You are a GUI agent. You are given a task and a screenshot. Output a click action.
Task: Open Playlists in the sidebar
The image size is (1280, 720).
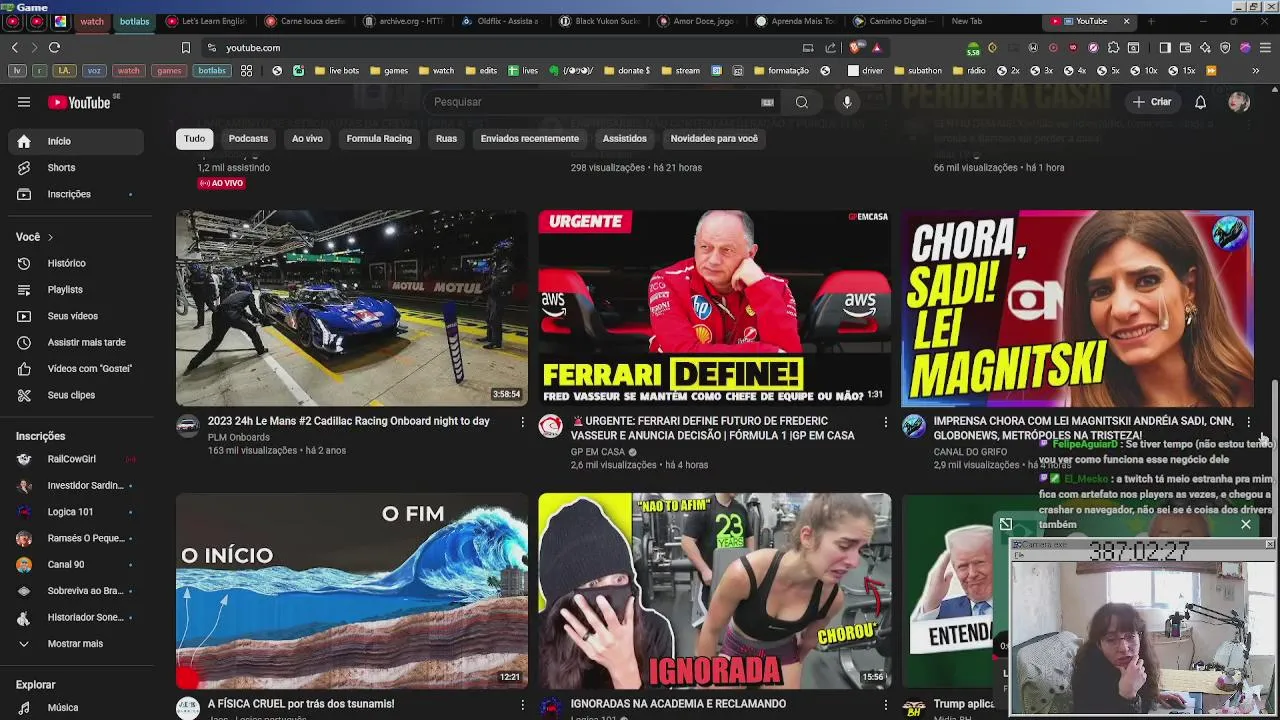coord(76,290)
